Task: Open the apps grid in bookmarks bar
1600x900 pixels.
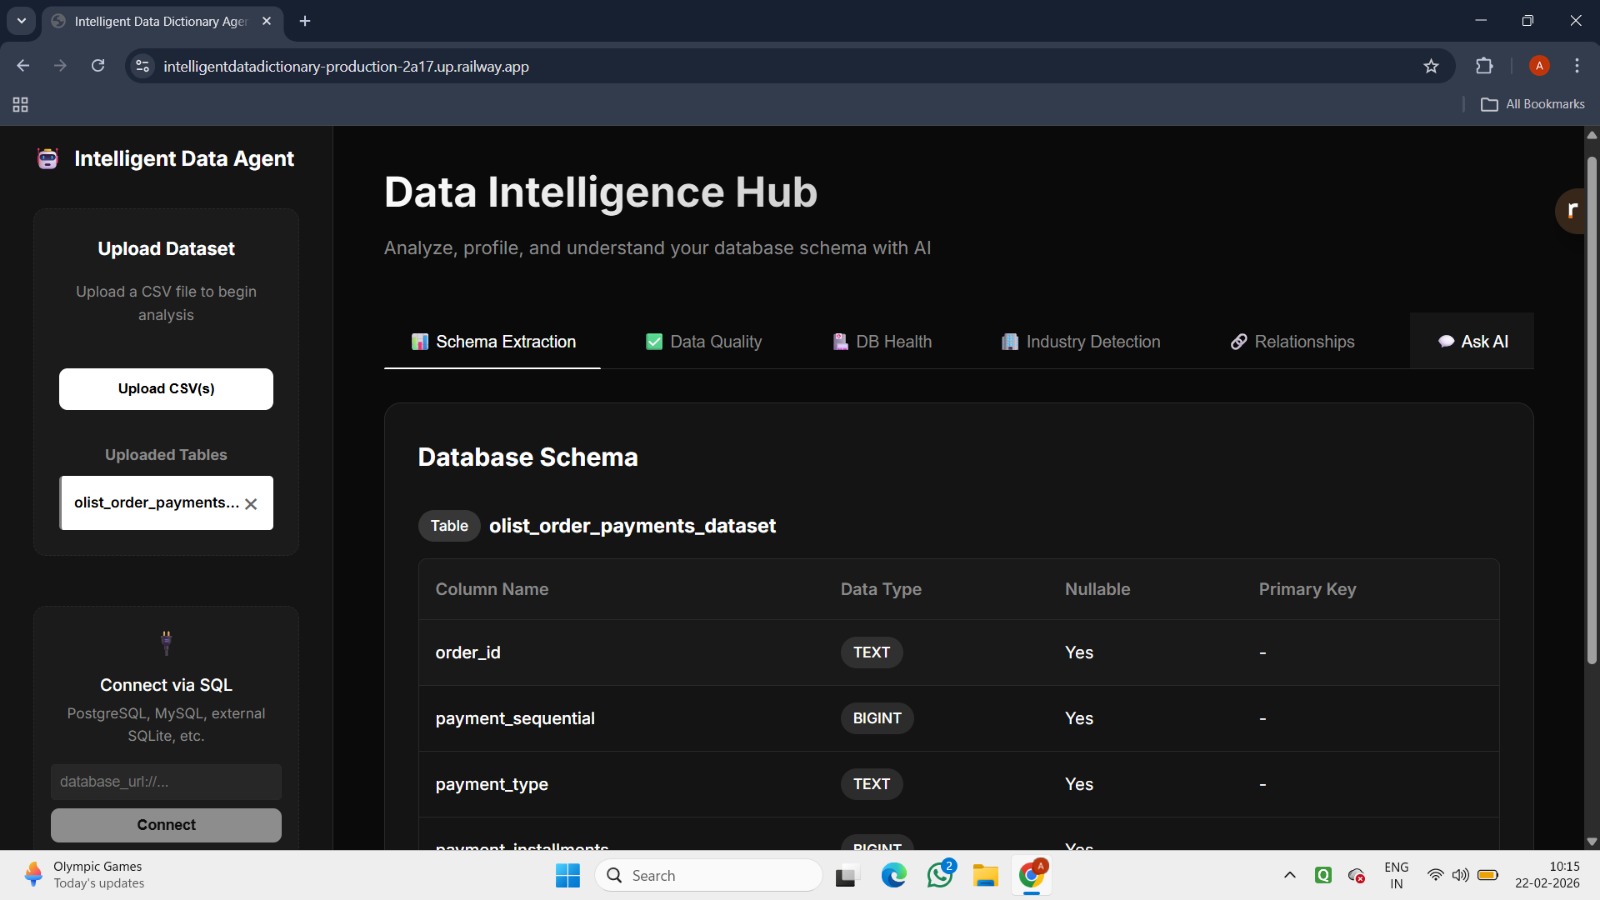Action: [20, 105]
